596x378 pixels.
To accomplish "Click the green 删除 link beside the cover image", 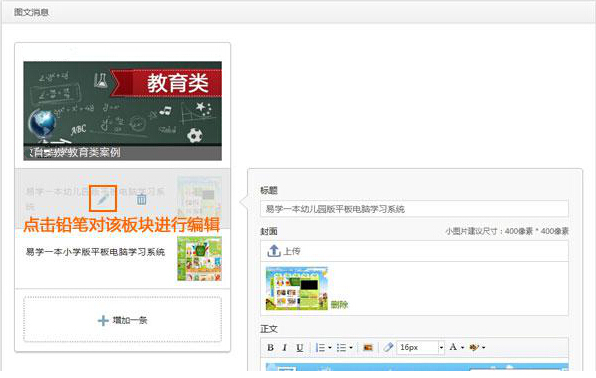I will tap(339, 304).
